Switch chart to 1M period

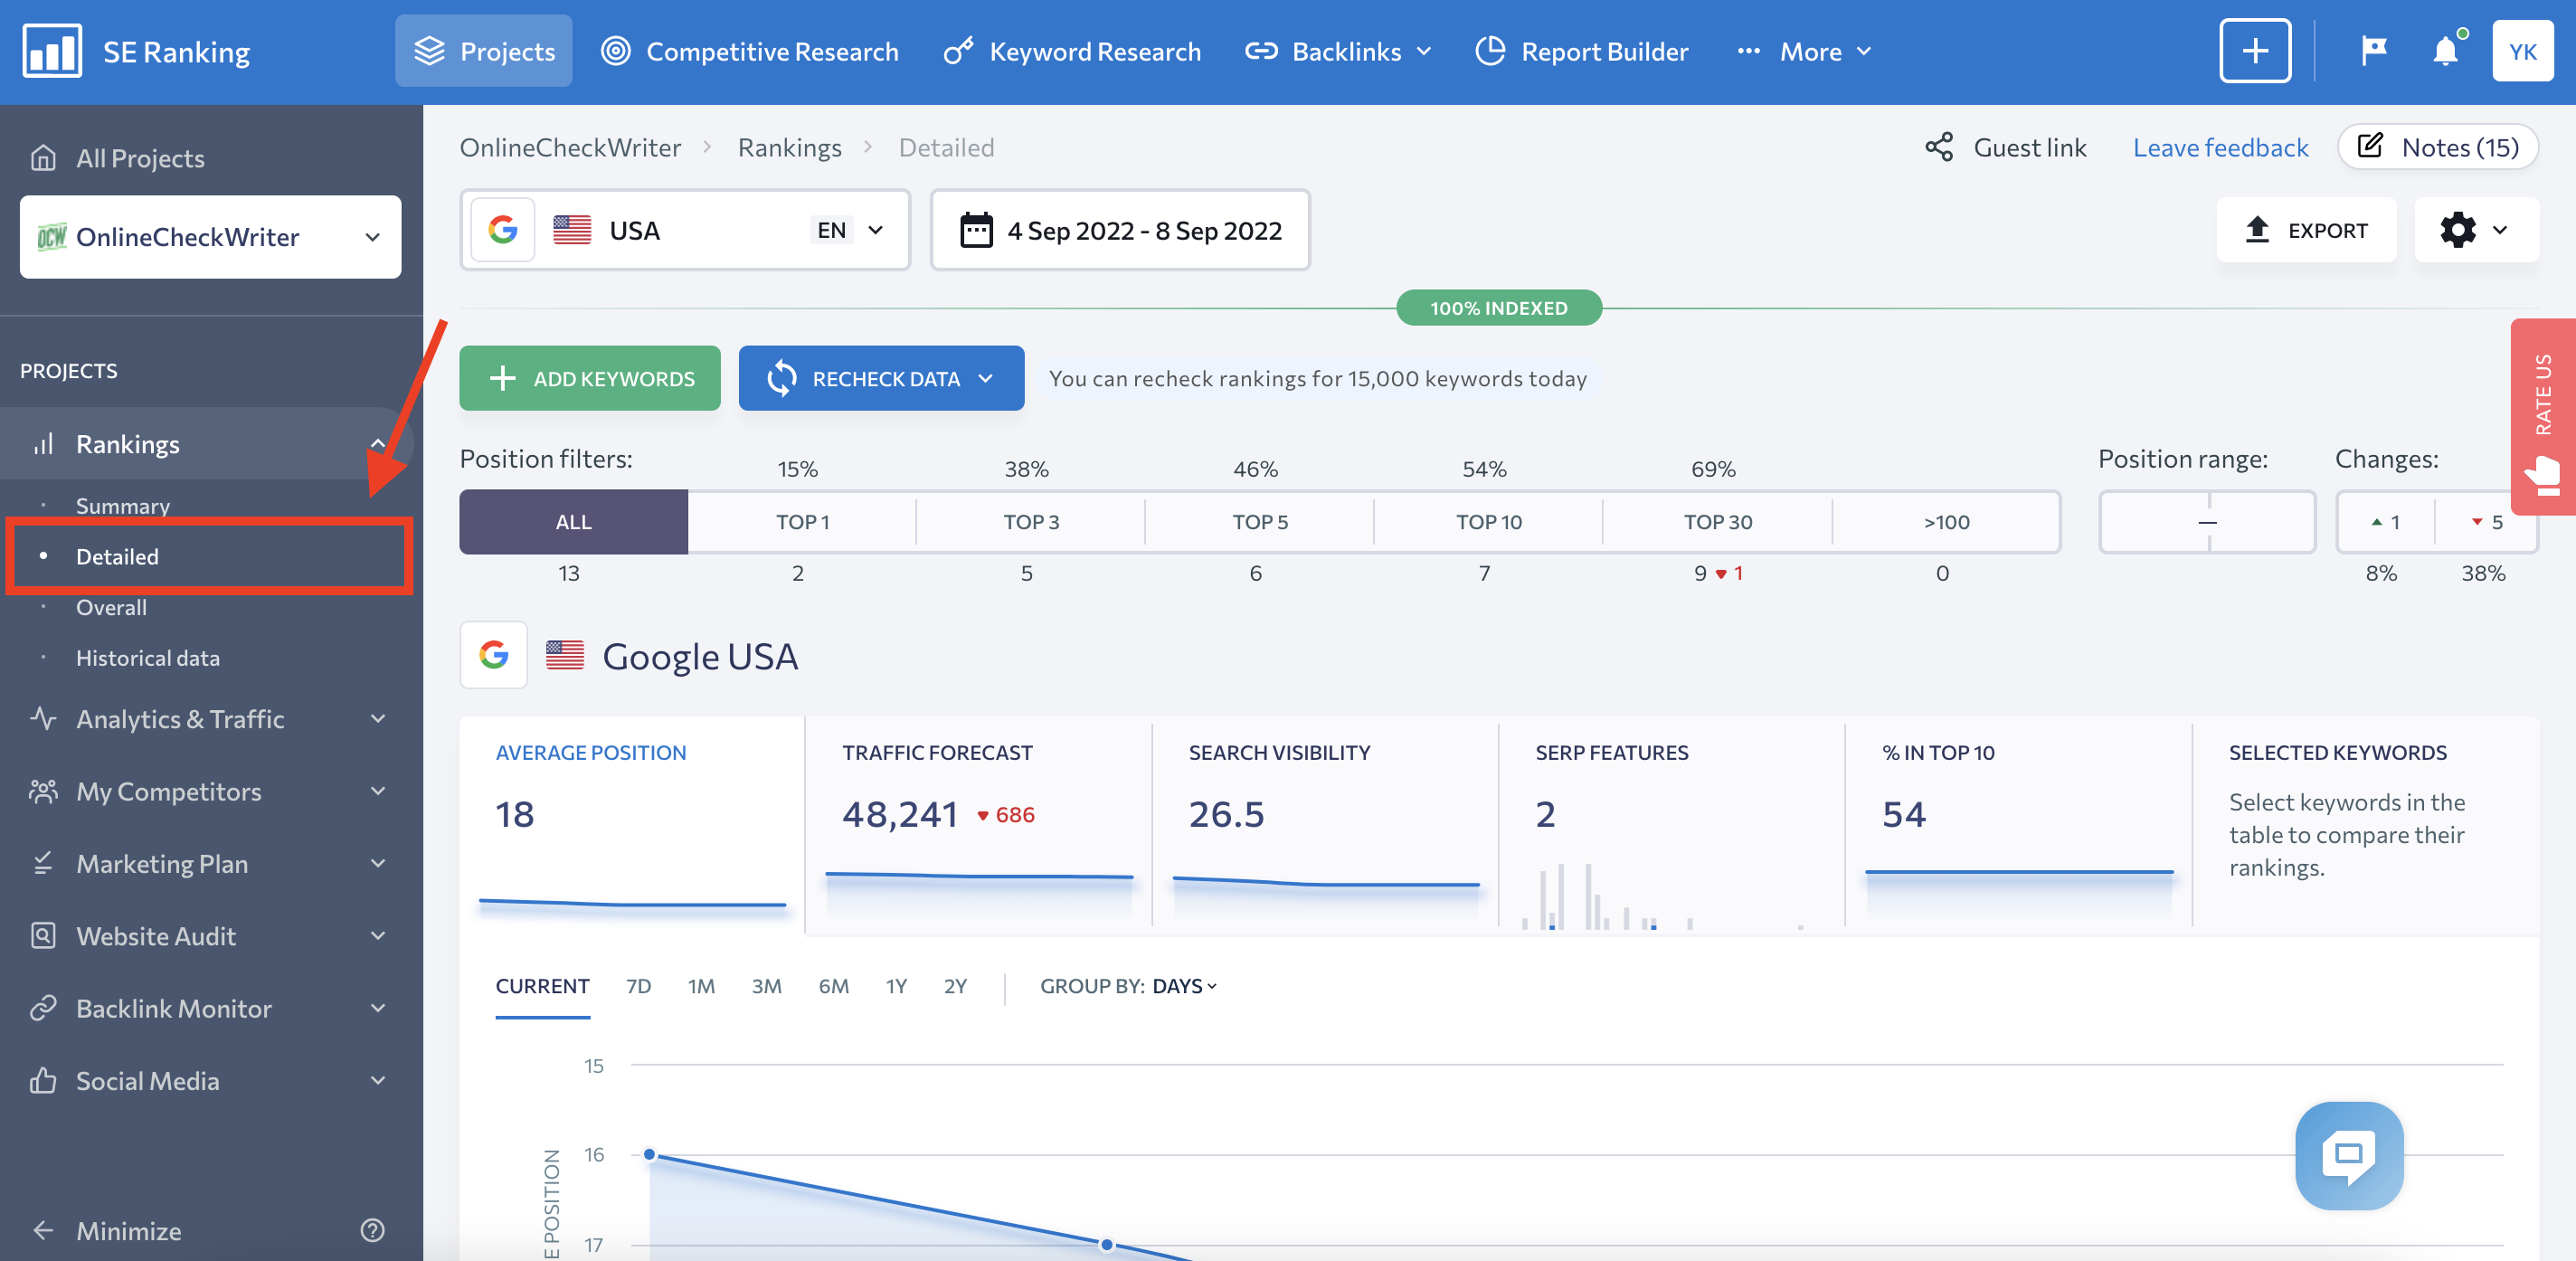point(701,986)
